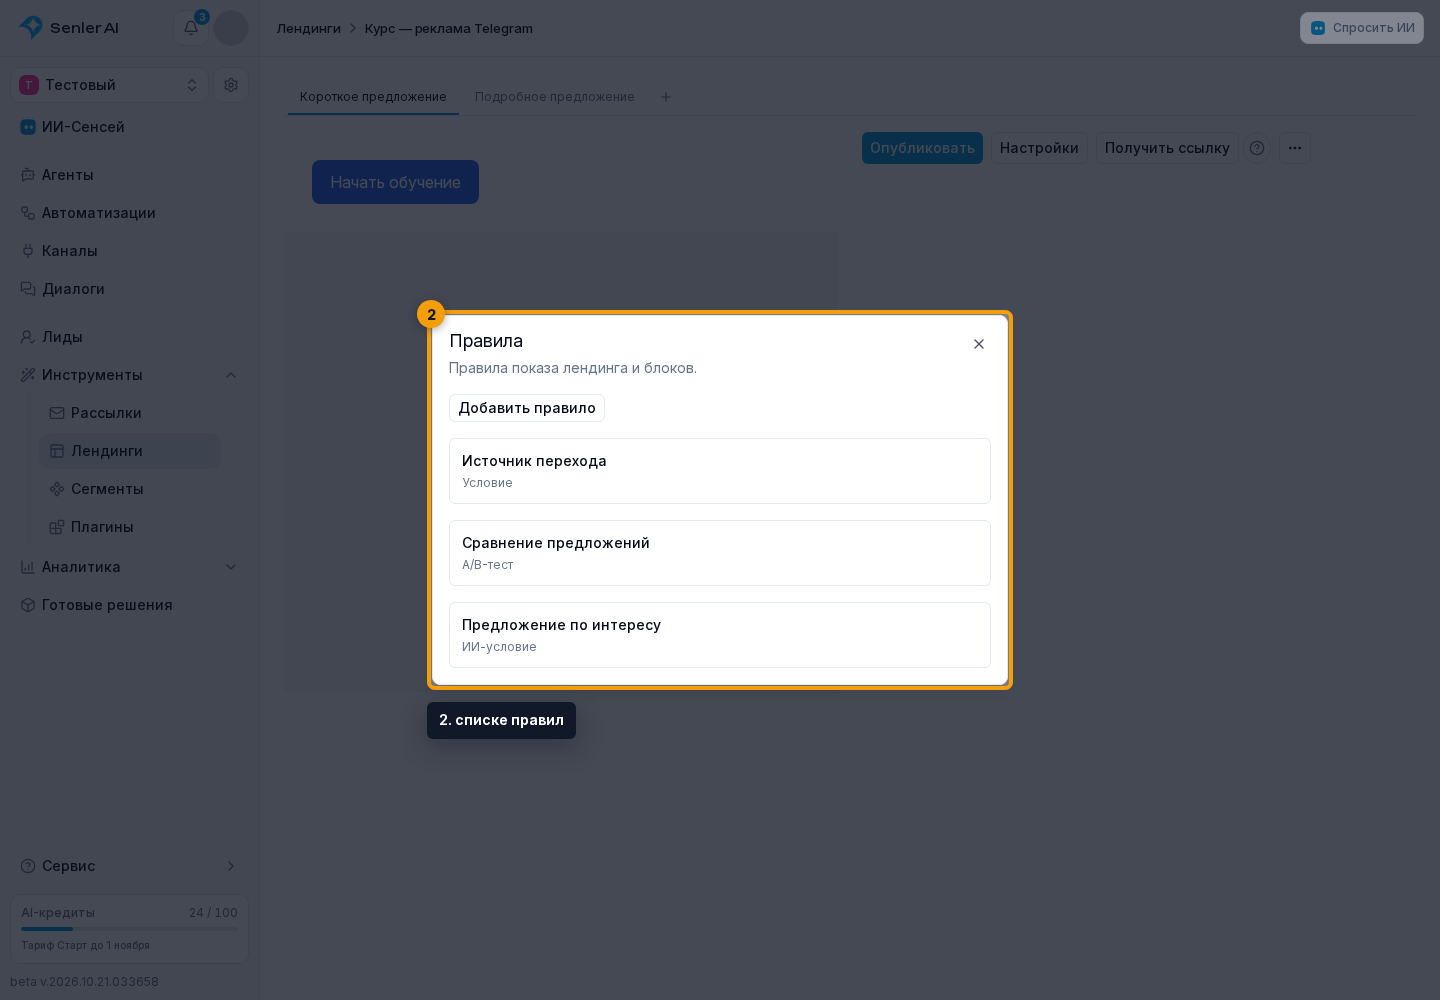Open workspace settings gear icon

(231, 85)
